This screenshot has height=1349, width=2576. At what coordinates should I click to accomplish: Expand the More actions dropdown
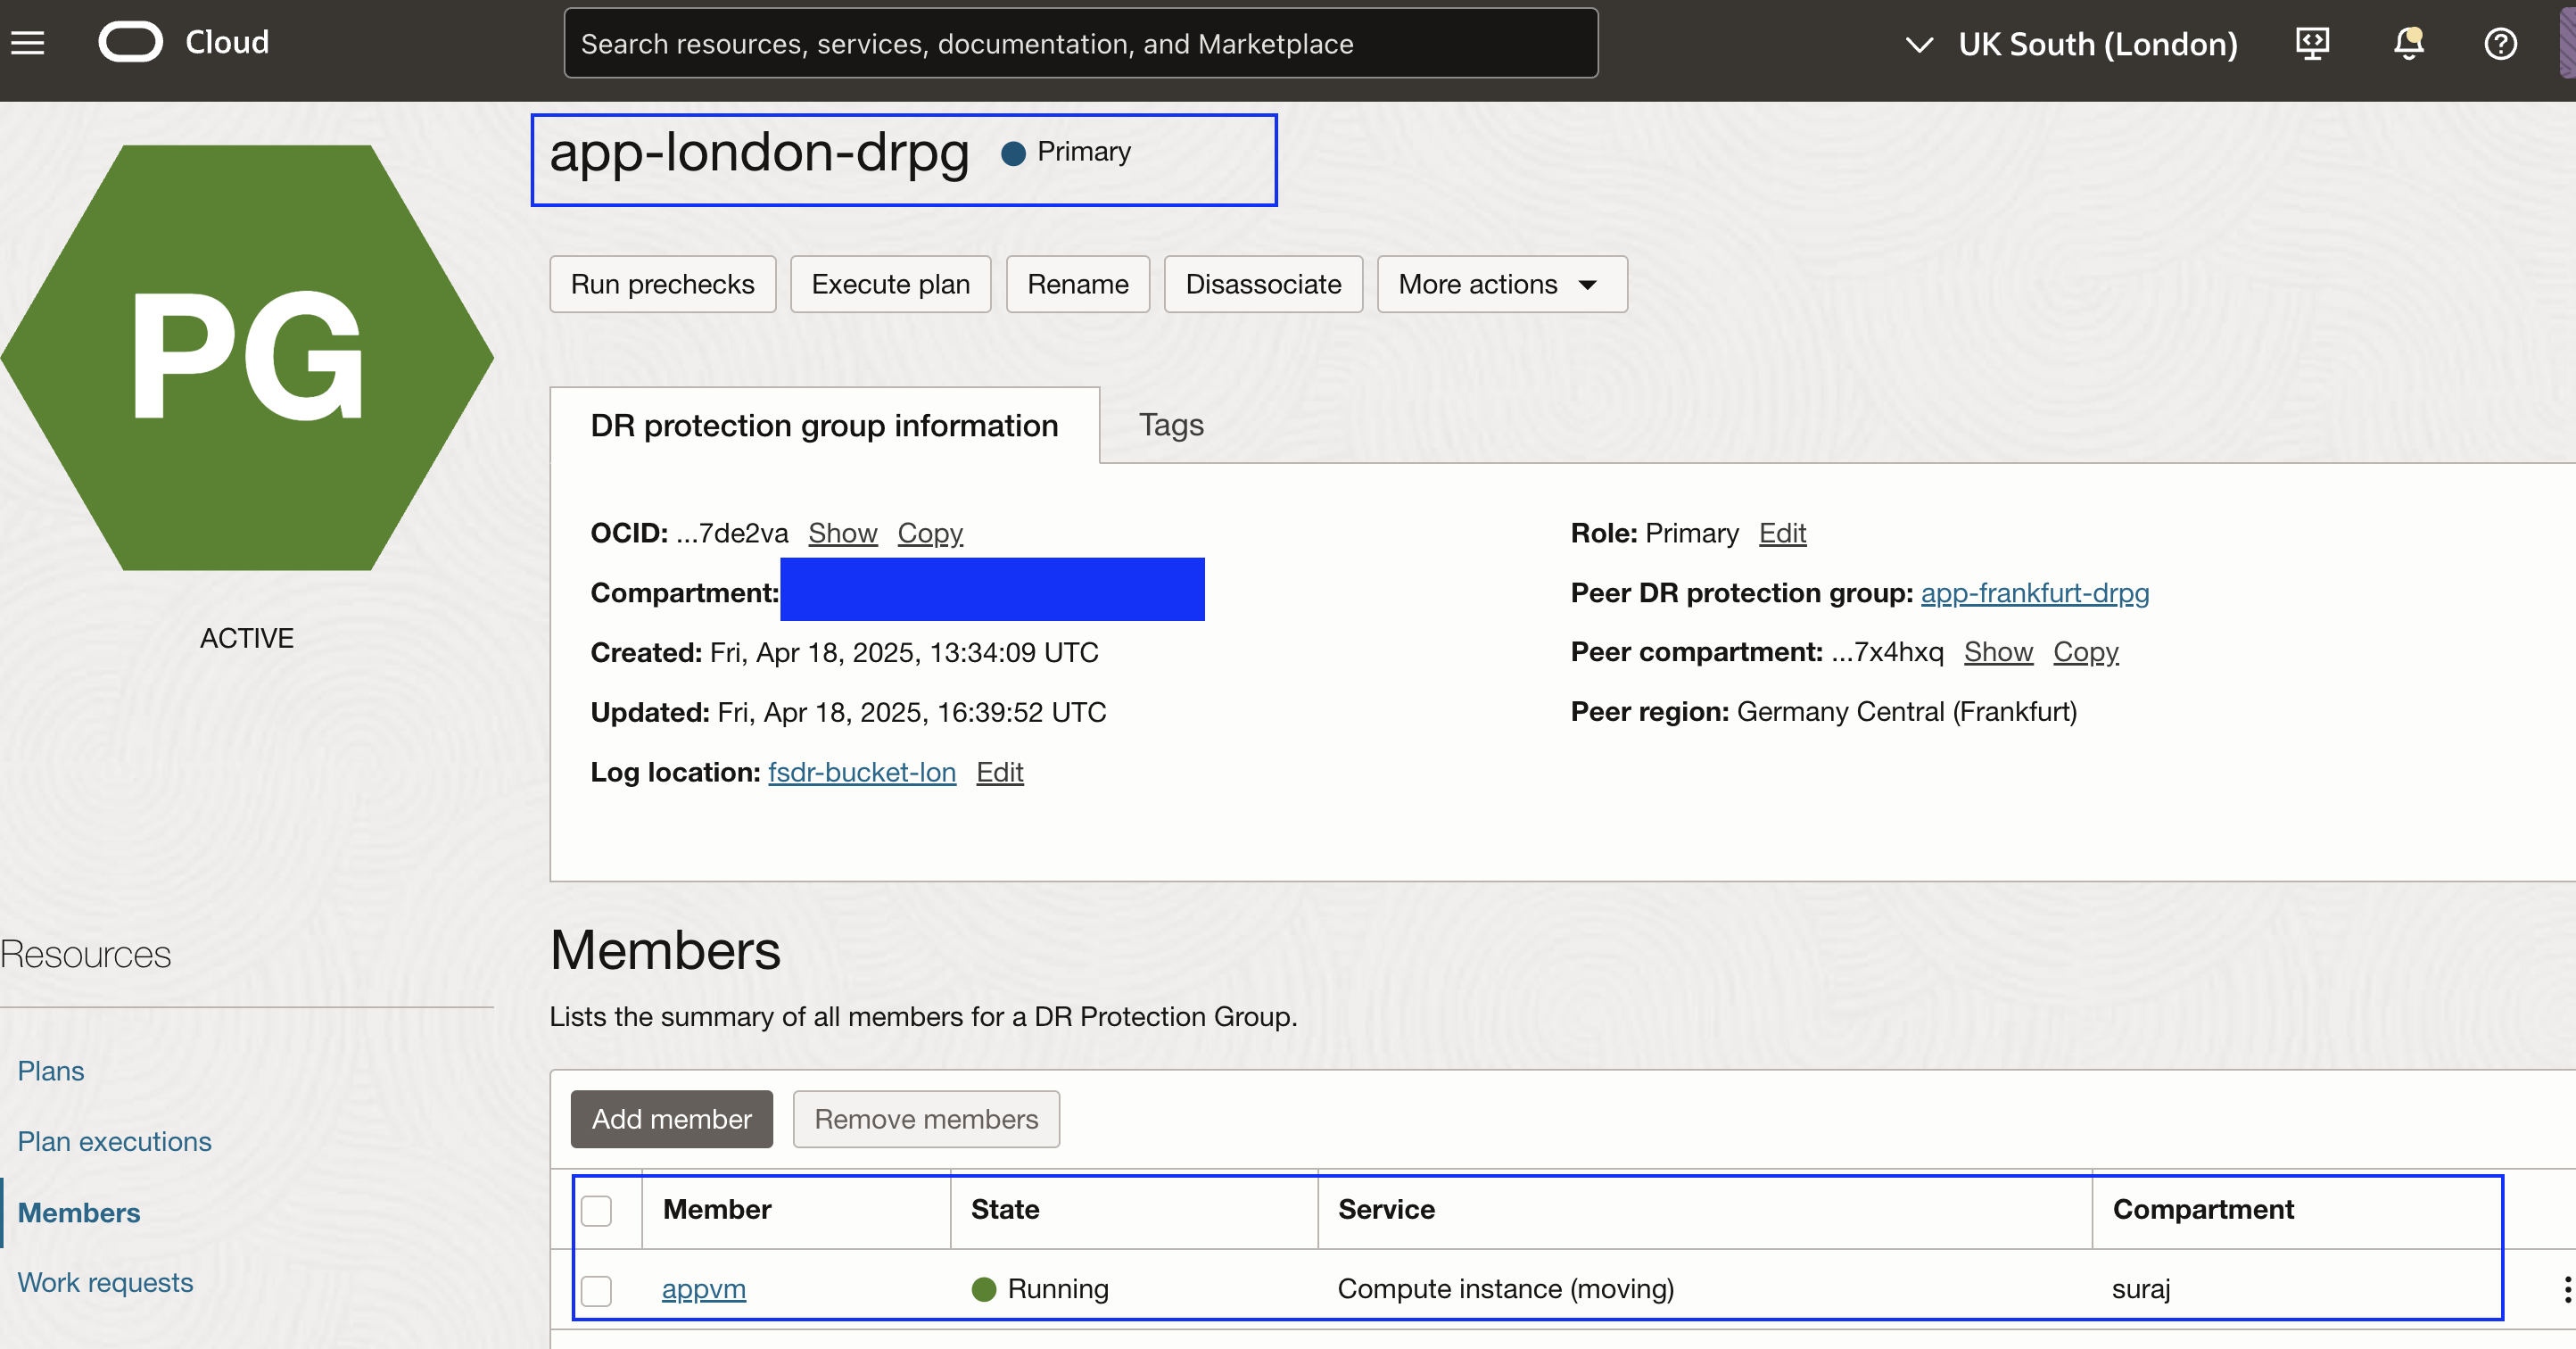tap(1501, 284)
